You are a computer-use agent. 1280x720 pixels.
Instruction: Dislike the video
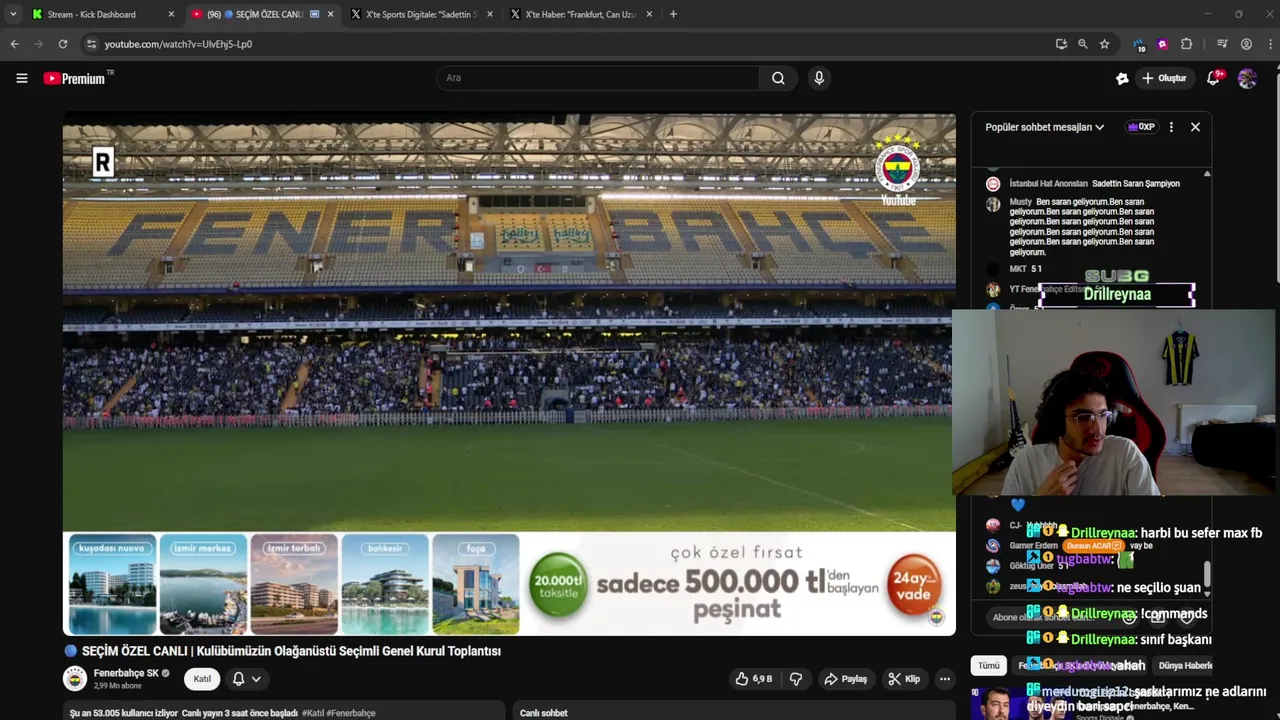point(796,679)
